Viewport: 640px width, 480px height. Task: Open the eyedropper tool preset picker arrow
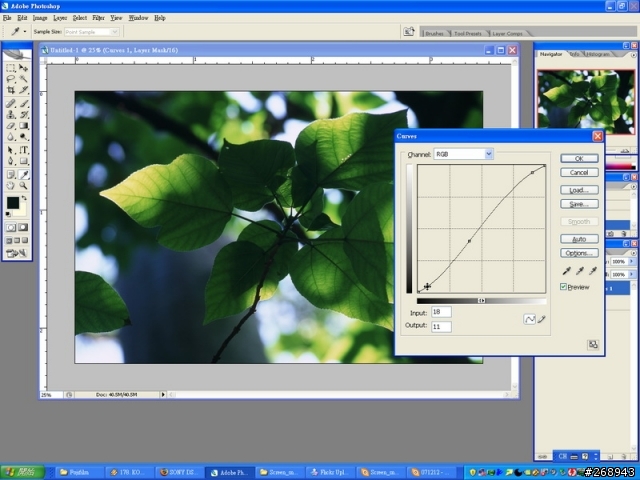(x=25, y=31)
